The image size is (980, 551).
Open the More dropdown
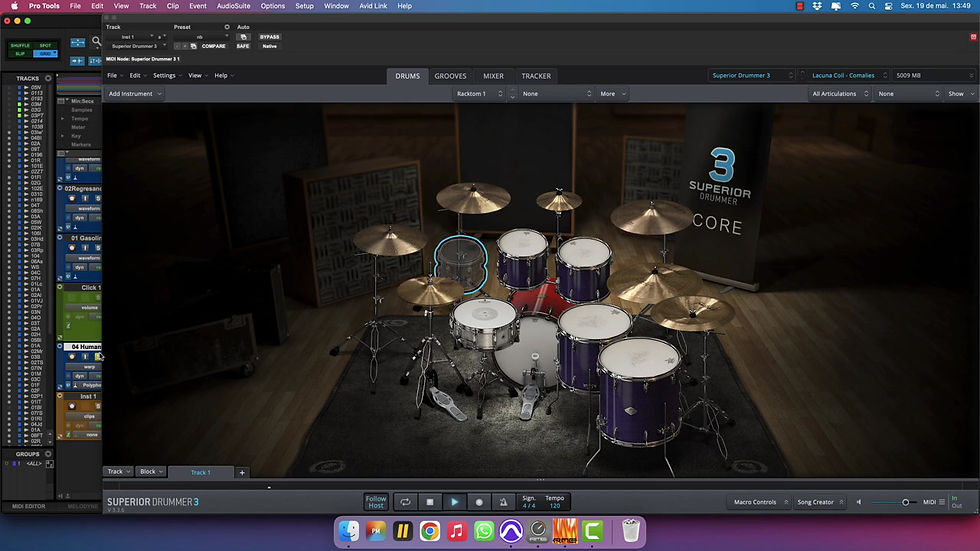click(612, 94)
